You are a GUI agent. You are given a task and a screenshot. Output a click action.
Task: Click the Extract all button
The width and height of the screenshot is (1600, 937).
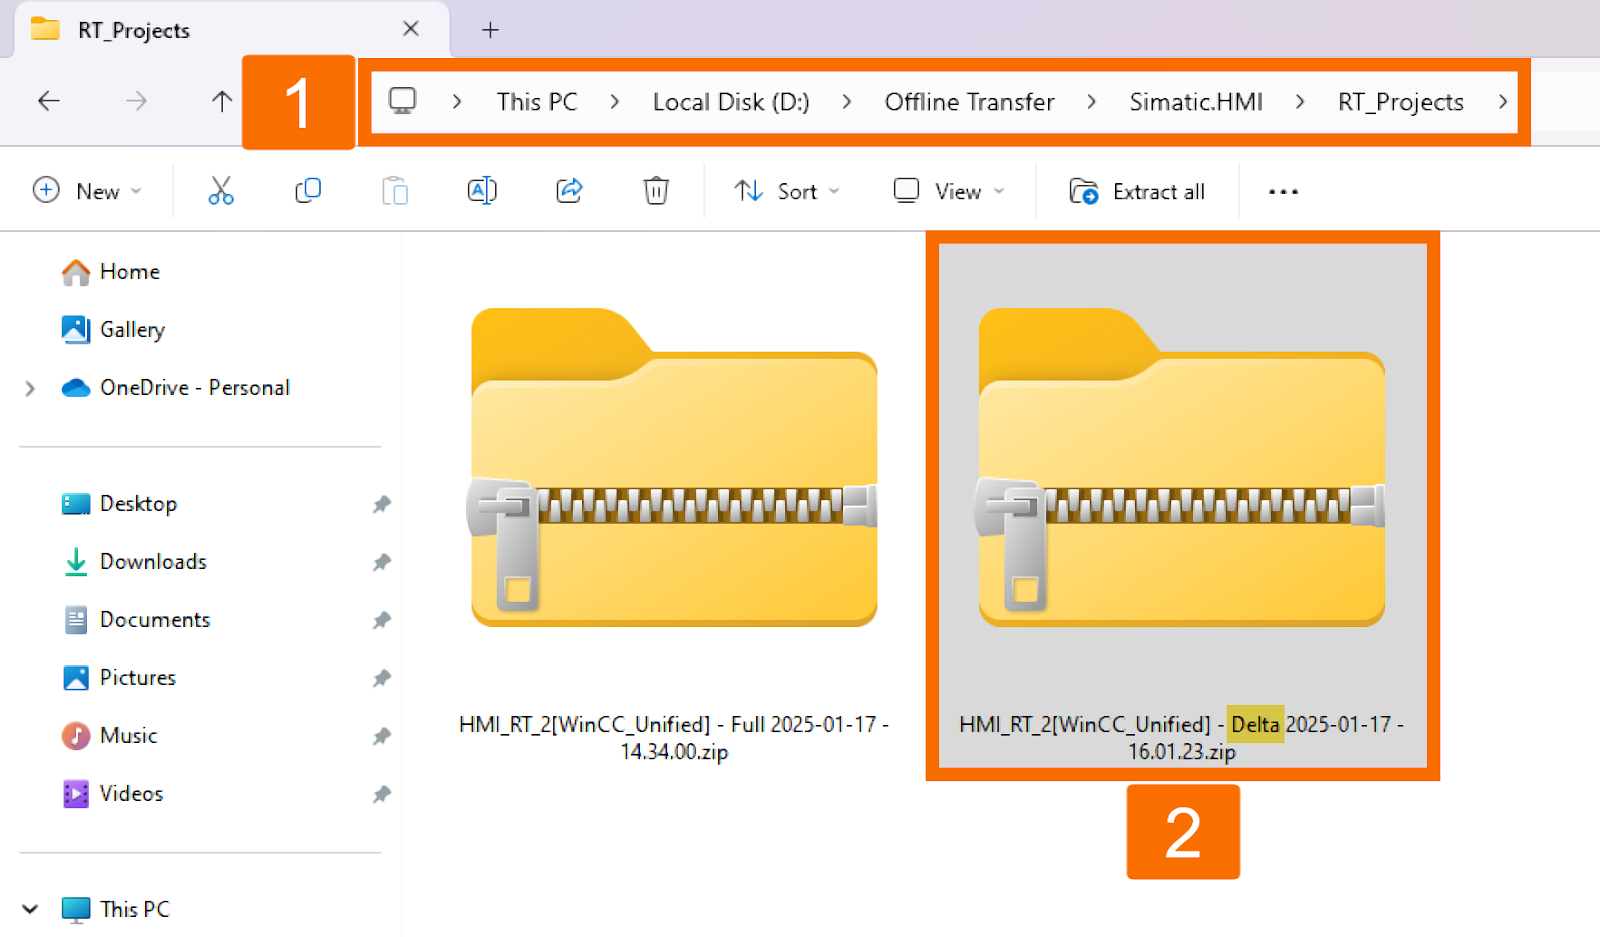tap(1138, 190)
